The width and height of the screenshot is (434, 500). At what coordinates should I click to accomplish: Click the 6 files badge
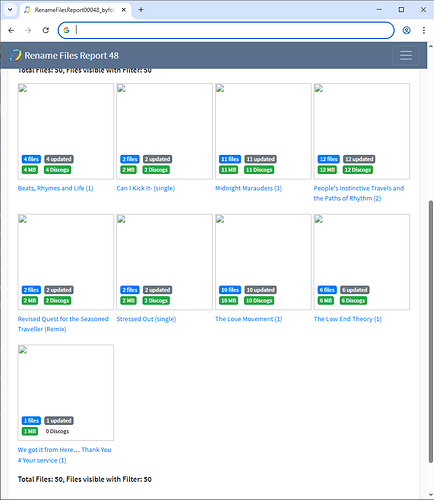click(x=327, y=290)
